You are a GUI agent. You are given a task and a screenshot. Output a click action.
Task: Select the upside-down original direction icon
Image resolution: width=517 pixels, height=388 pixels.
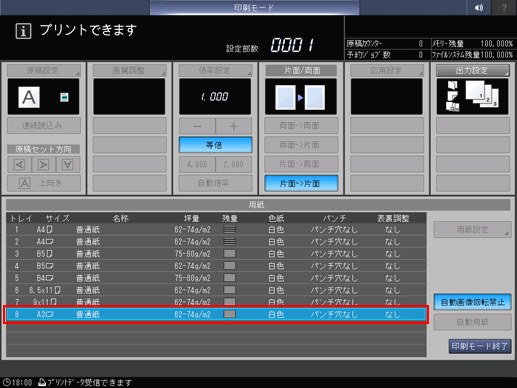tap(68, 164)
